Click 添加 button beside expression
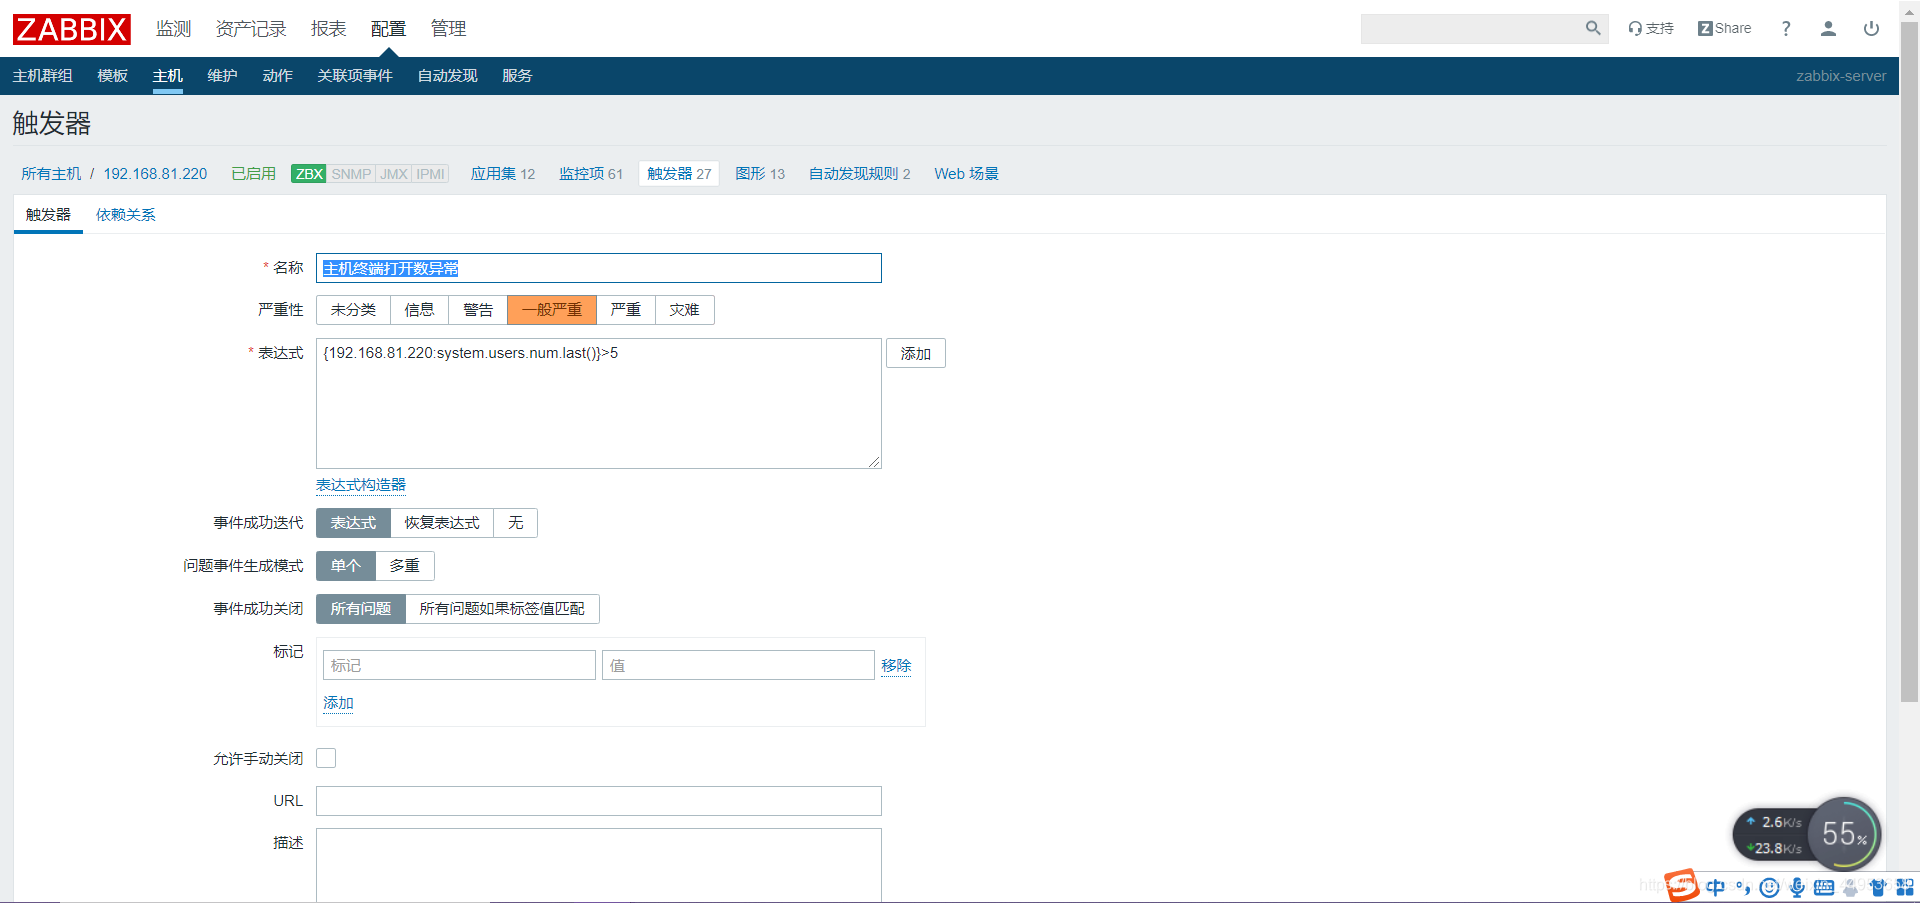Viewport: 1920px width, 903px height. tap(915, 354)
